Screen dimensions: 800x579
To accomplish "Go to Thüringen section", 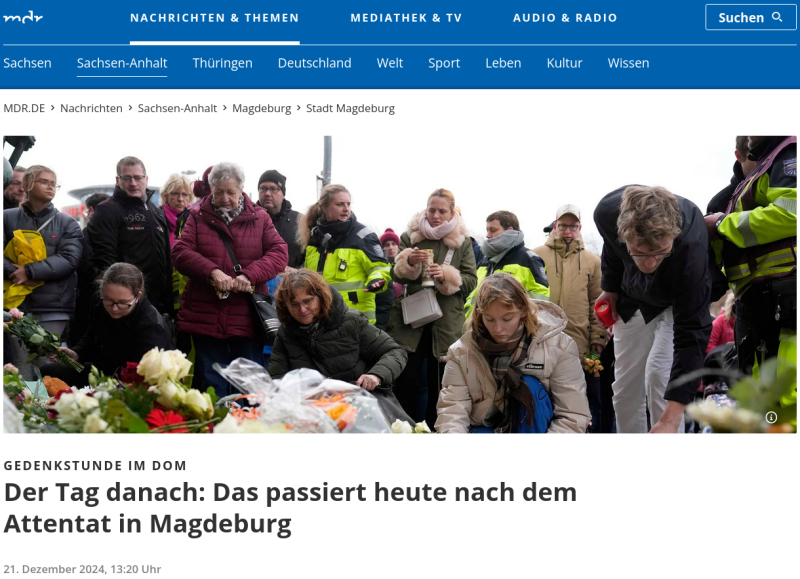I will tap(222, 63).
